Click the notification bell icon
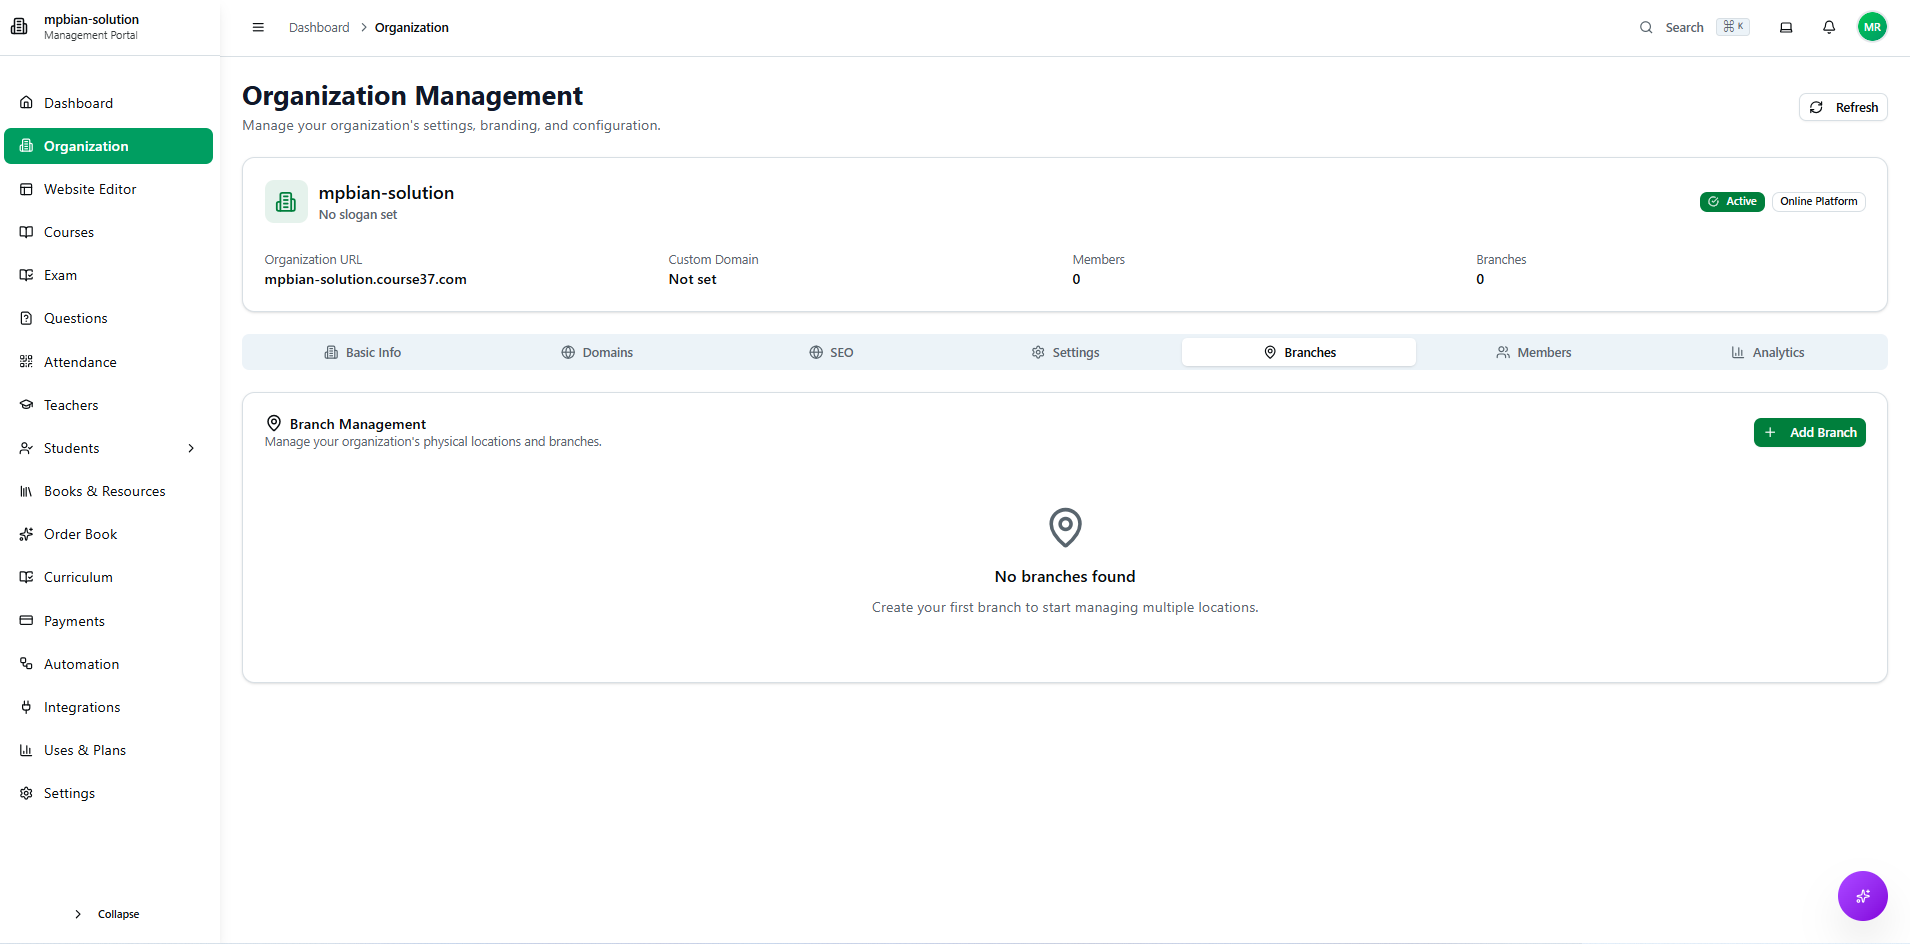1910x944 pixels. 1829,27
